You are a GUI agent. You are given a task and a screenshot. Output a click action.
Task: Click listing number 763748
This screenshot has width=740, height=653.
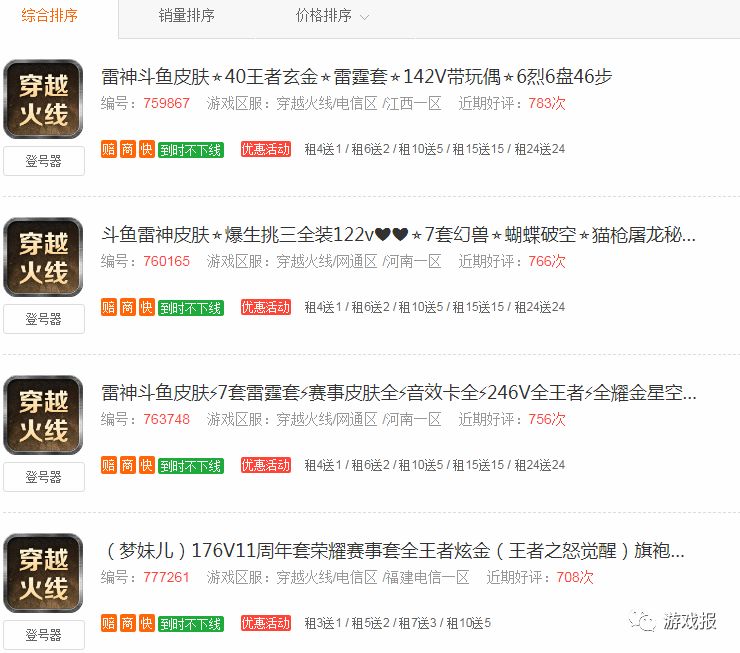(x=167, y=419)
